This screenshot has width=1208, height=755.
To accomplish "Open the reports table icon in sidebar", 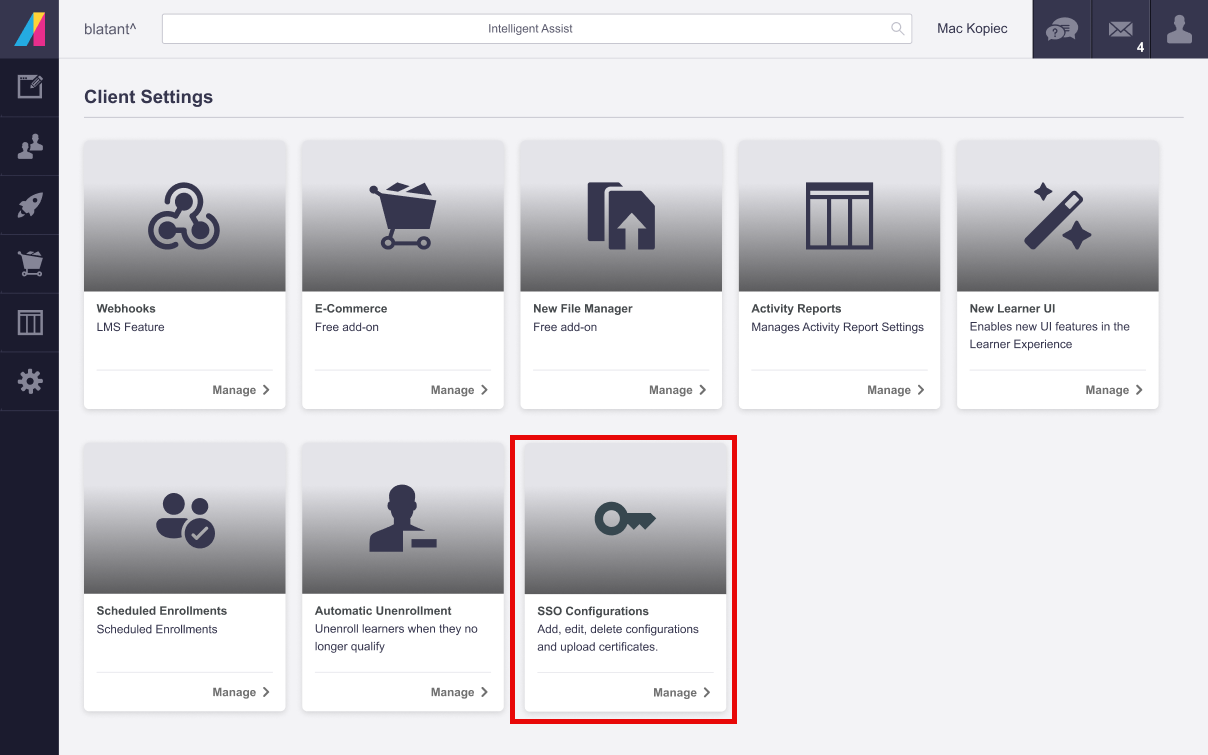I will point(30,323).
